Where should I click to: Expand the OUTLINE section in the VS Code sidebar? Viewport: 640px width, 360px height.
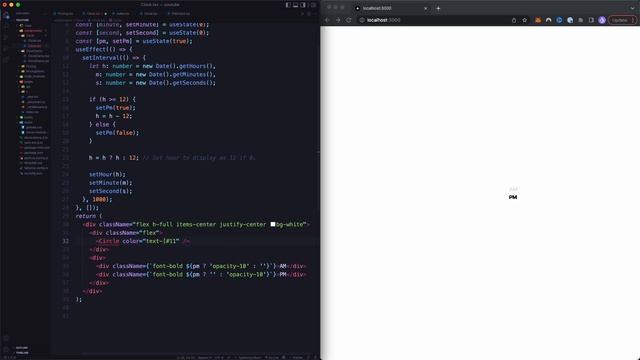22,348
